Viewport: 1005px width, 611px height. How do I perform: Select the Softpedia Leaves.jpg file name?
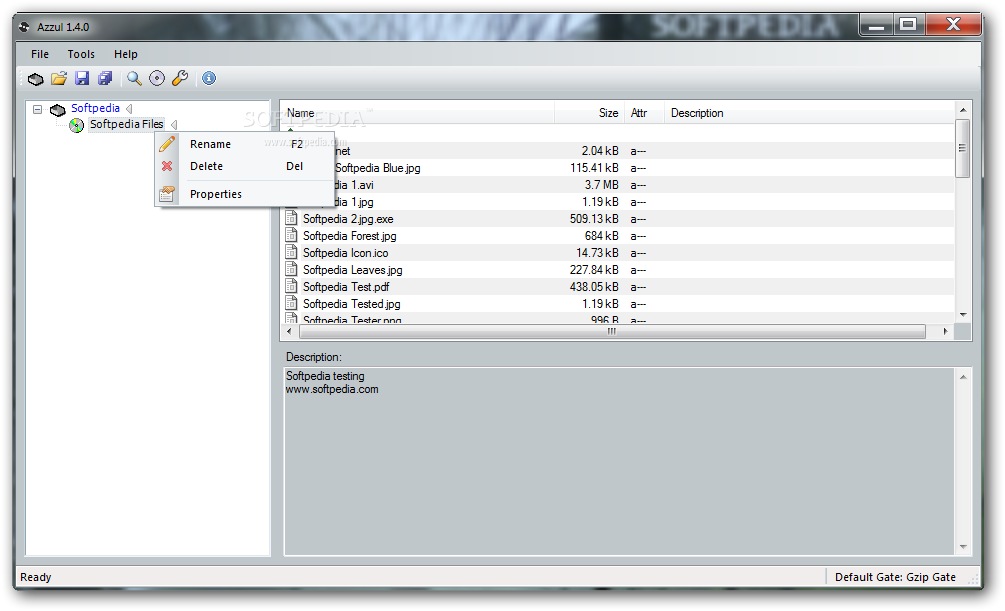coord(353,270)
